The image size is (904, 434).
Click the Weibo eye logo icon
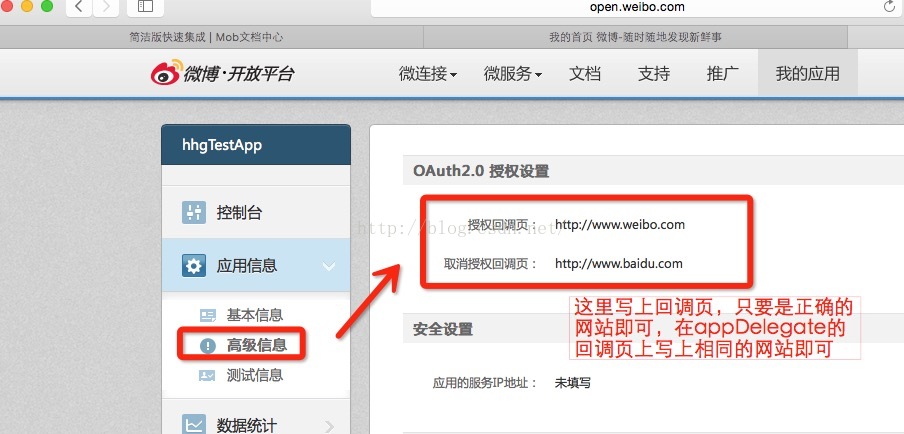click(166, 73)
